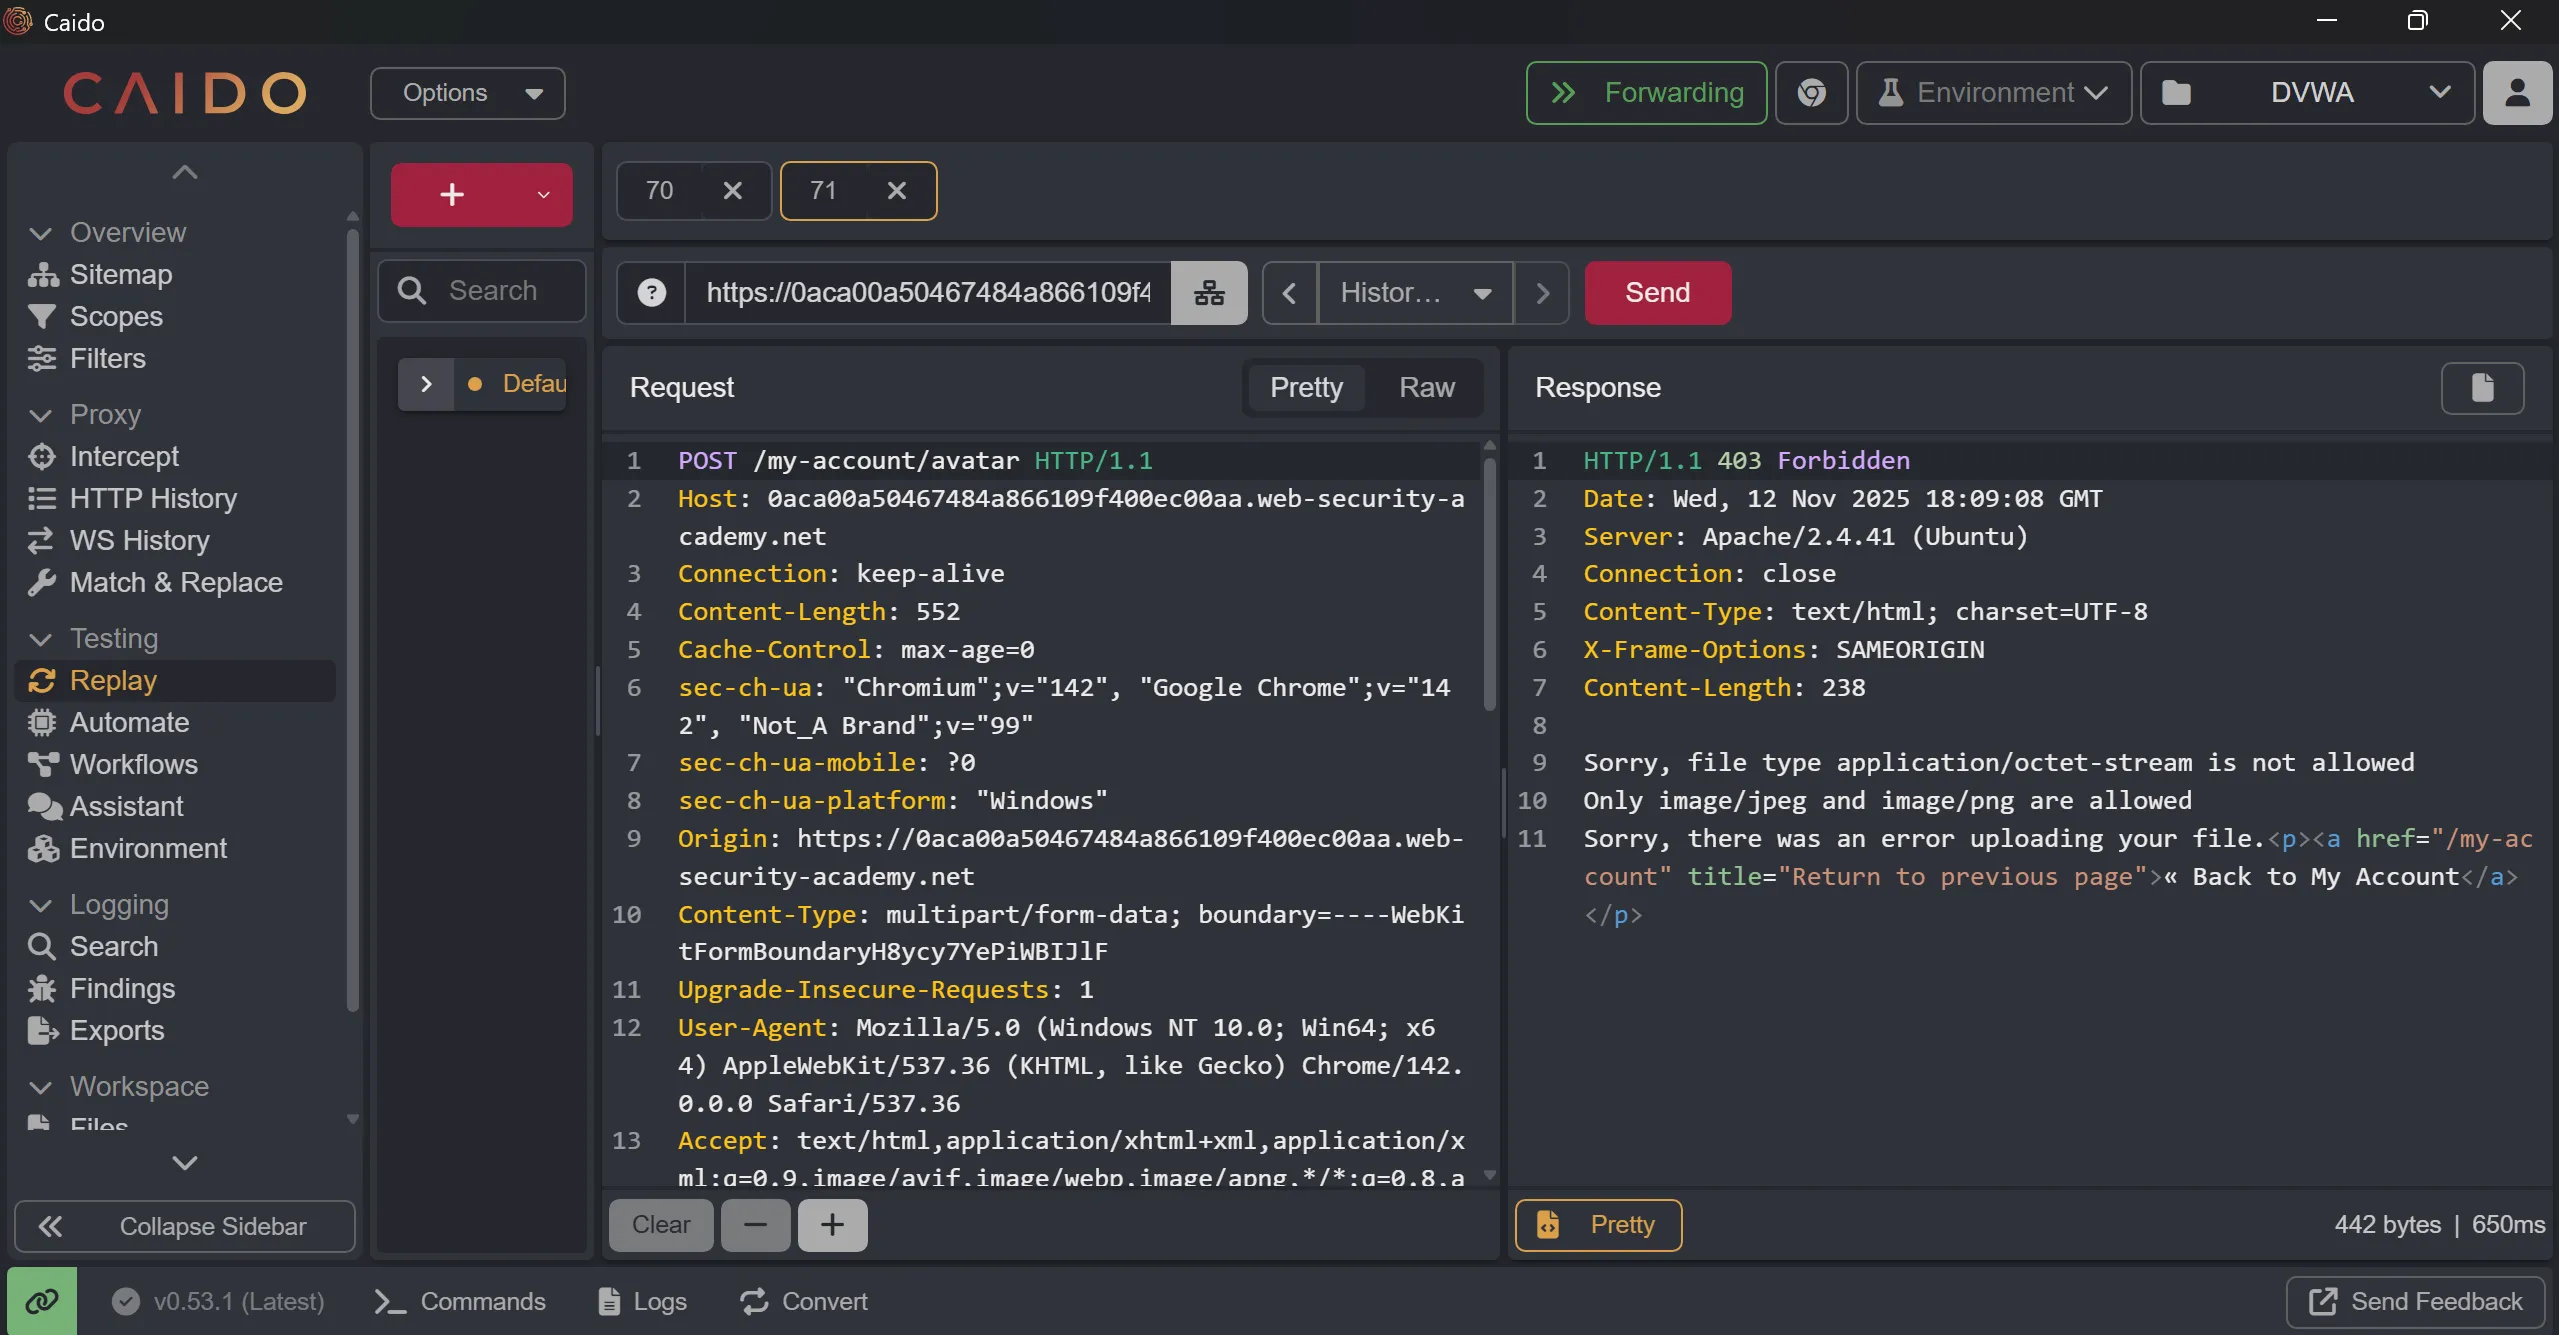The height and width of the screenshot is (1335, 2559).
Task: Open Match & Replace wrench item
Action: coord(175,582)
